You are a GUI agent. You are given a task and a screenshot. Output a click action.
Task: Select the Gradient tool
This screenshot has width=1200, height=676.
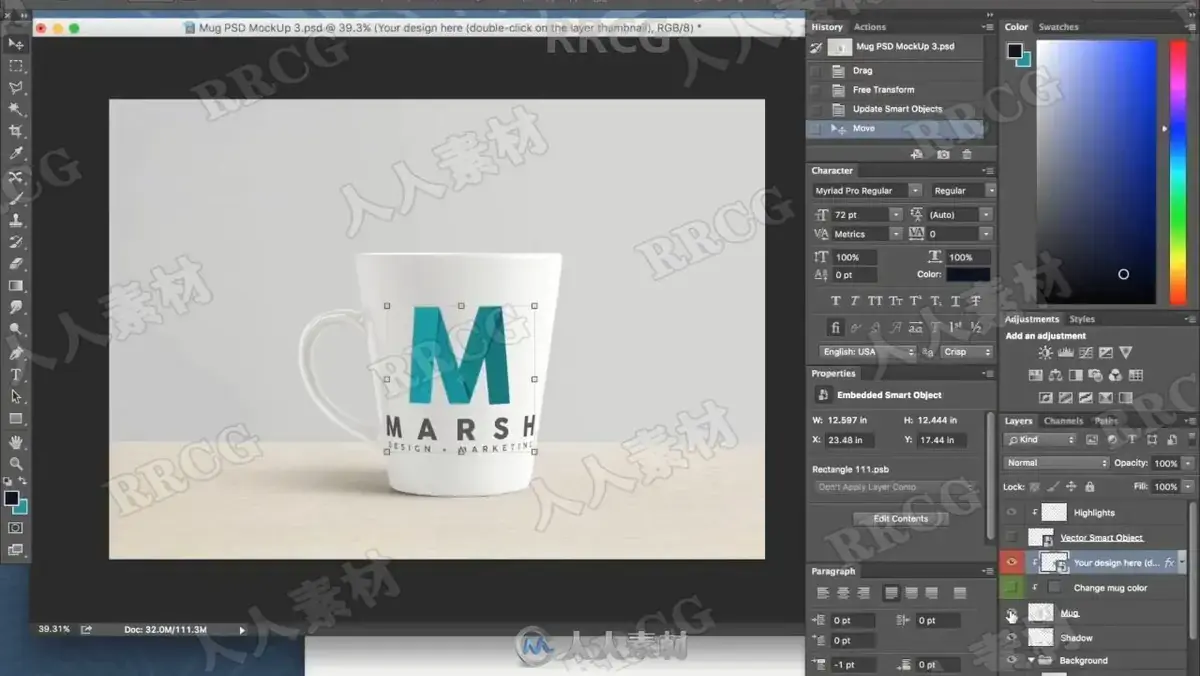pyautogui.click(x=16, y=286)
